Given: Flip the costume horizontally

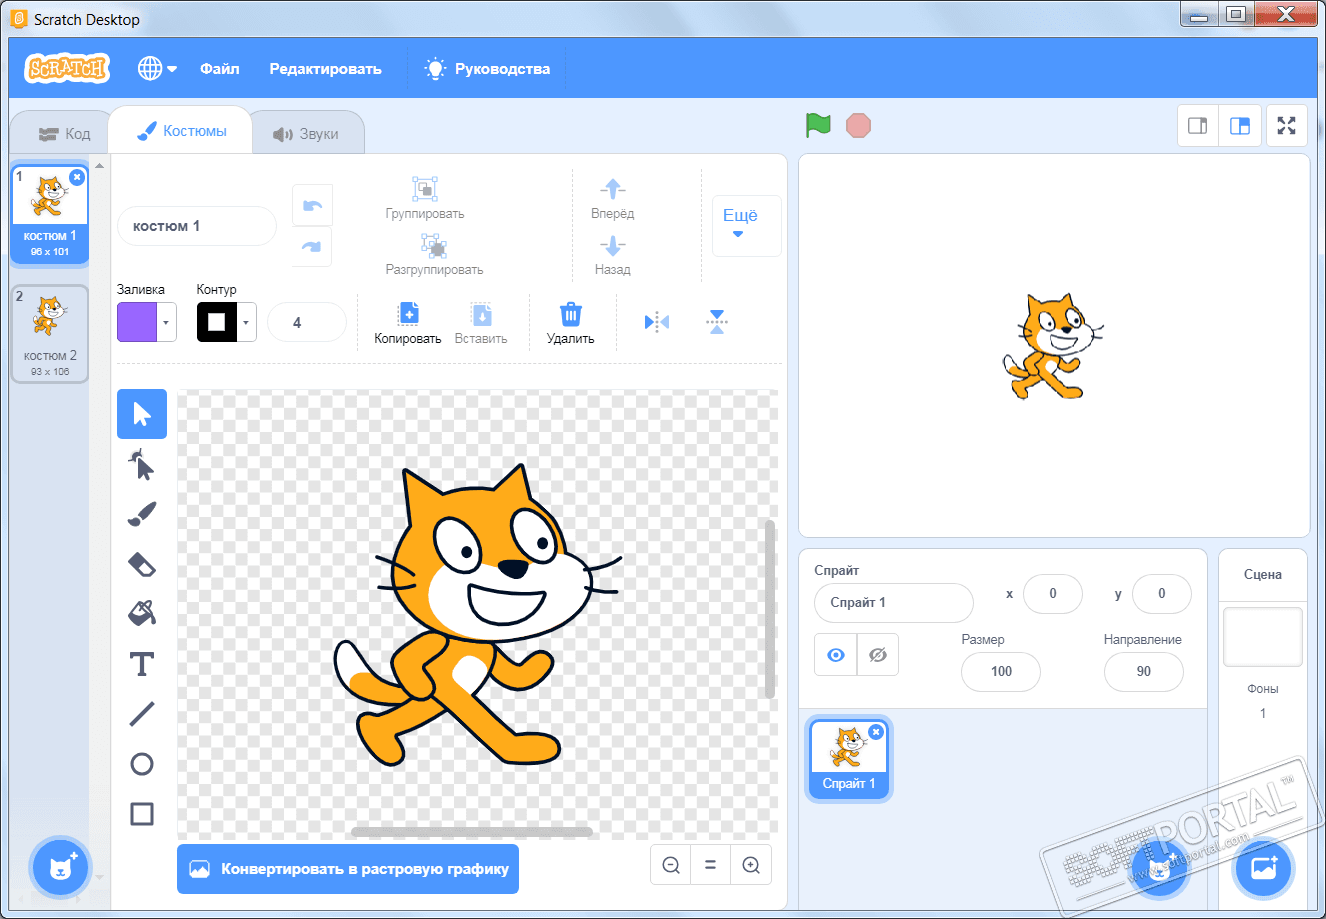Looking at the screenshot, I should [x=657, y=322].
